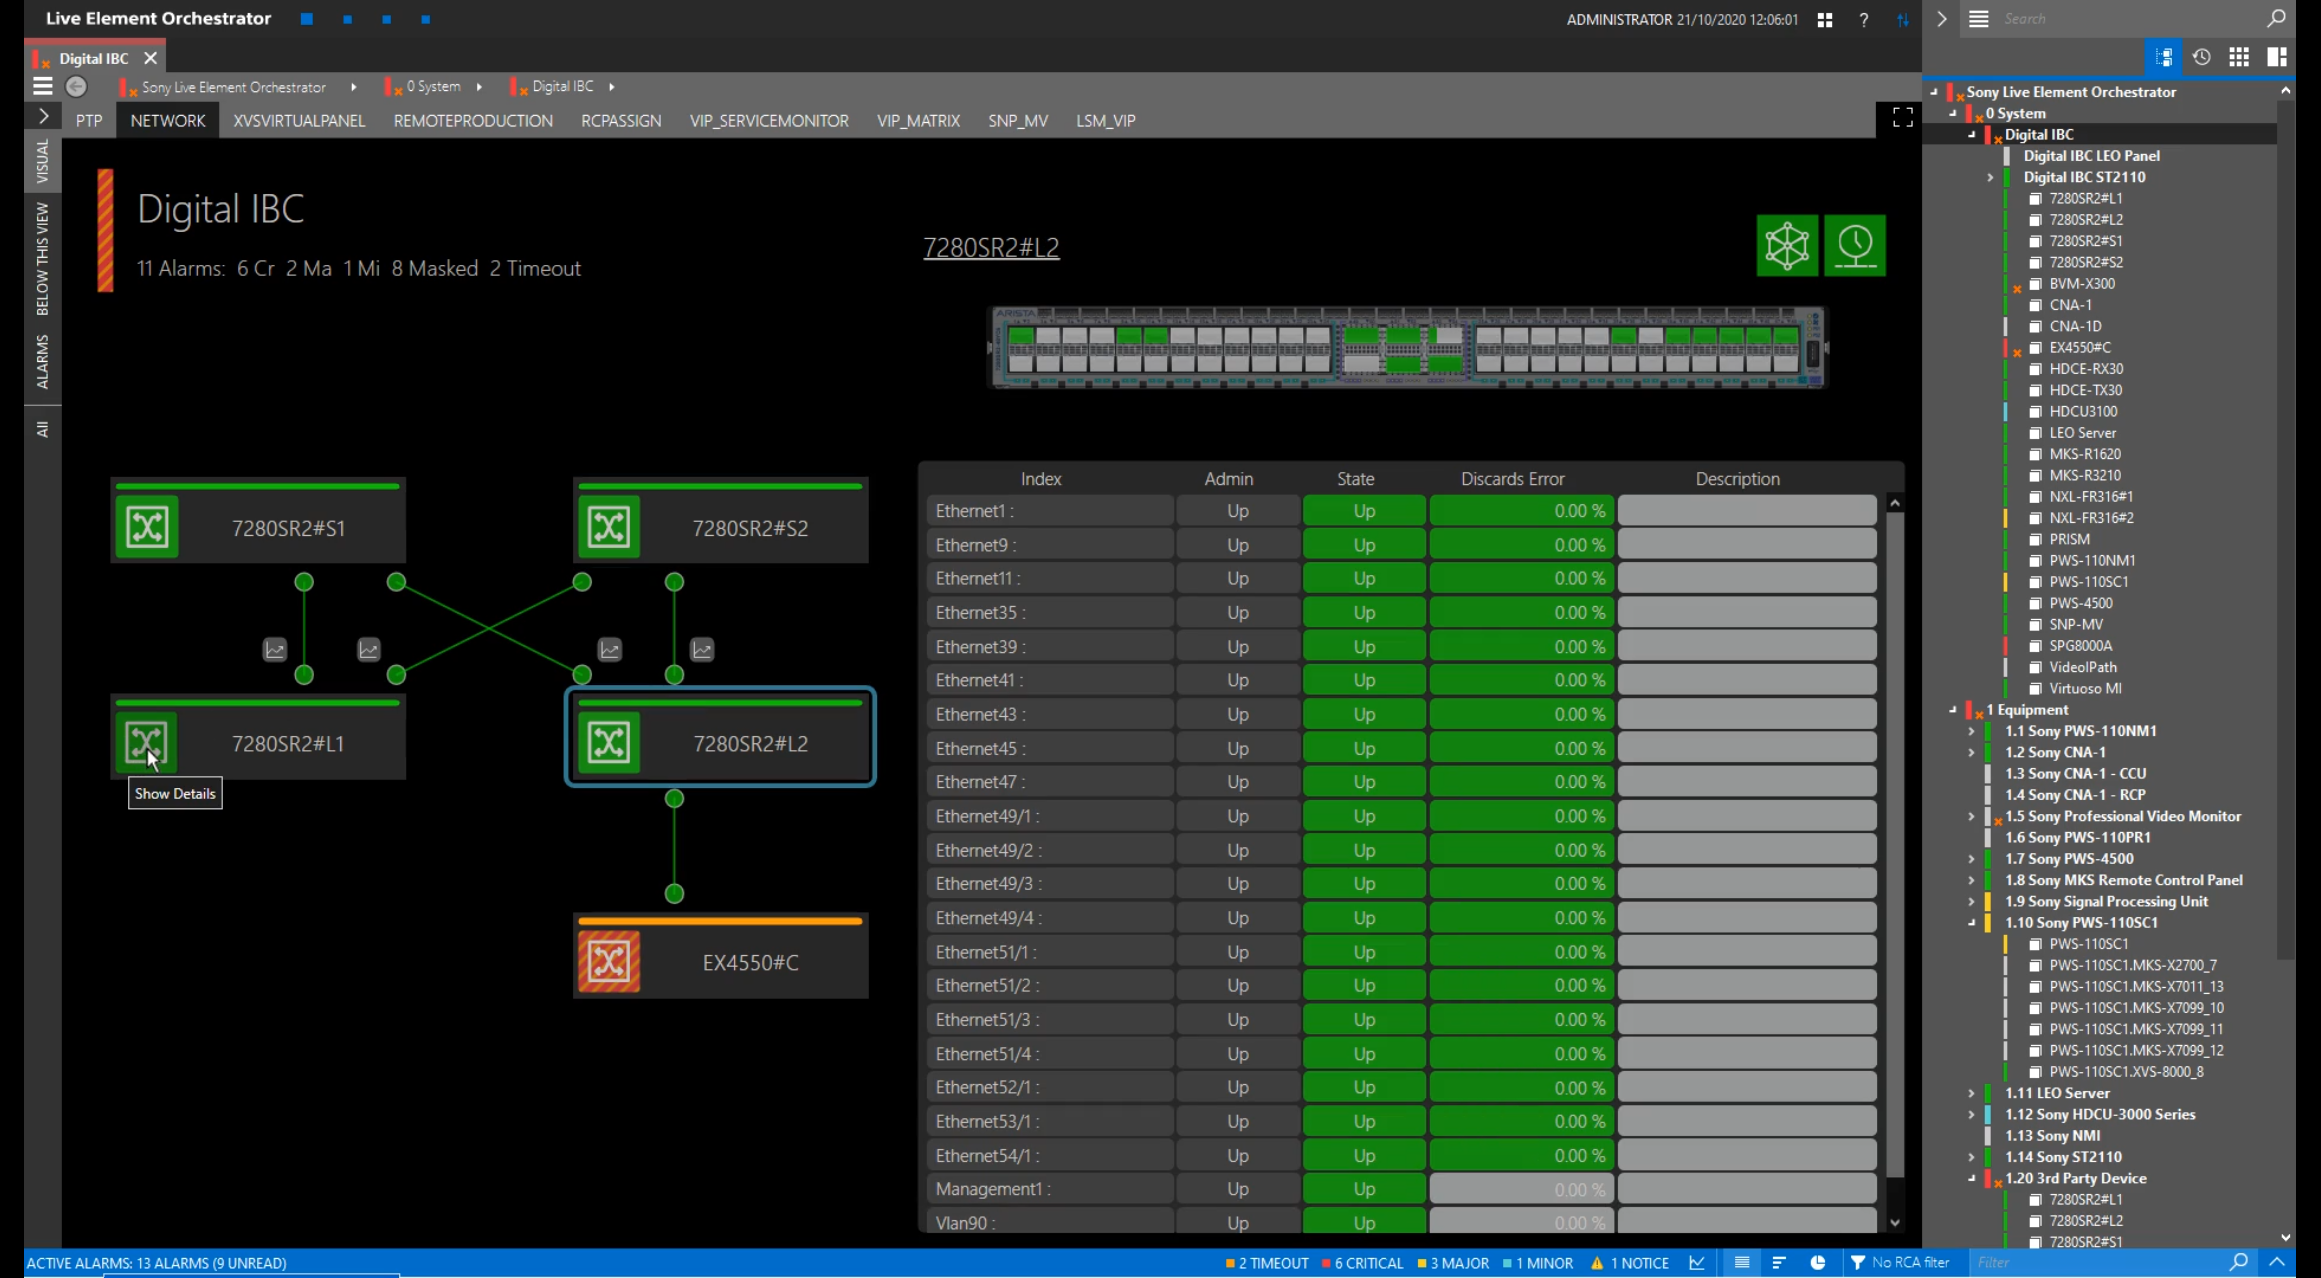
Task: Go back with the round arrow button
Action: tap(76, 87)
